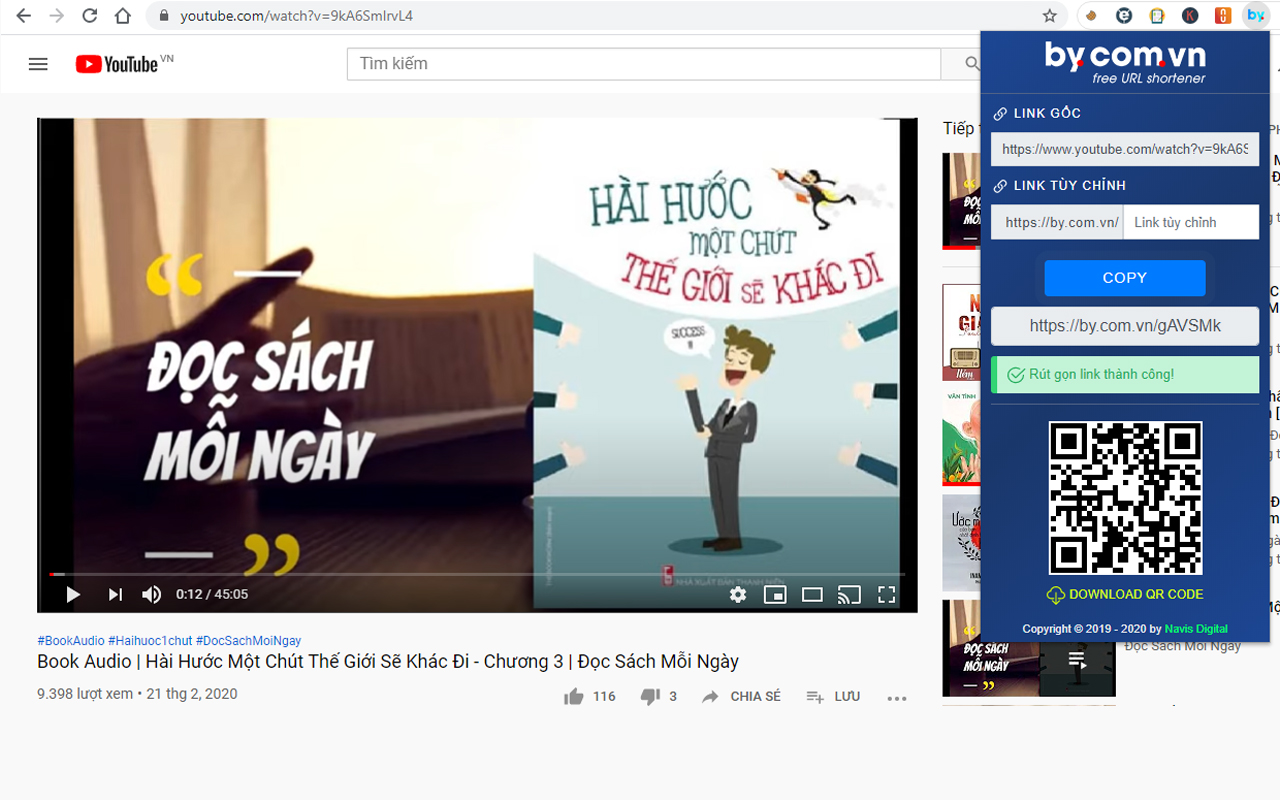Skip to the next video
The image size is (1280, 800).
tap(114, 594)
